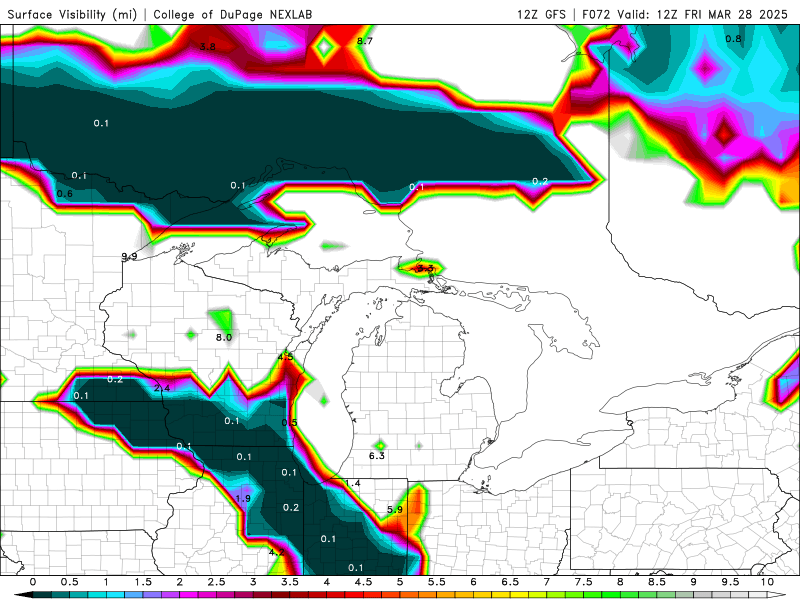Select the 9.9 visibility value on the map
This screenshot has height=600, width=800.
(130, 257)
